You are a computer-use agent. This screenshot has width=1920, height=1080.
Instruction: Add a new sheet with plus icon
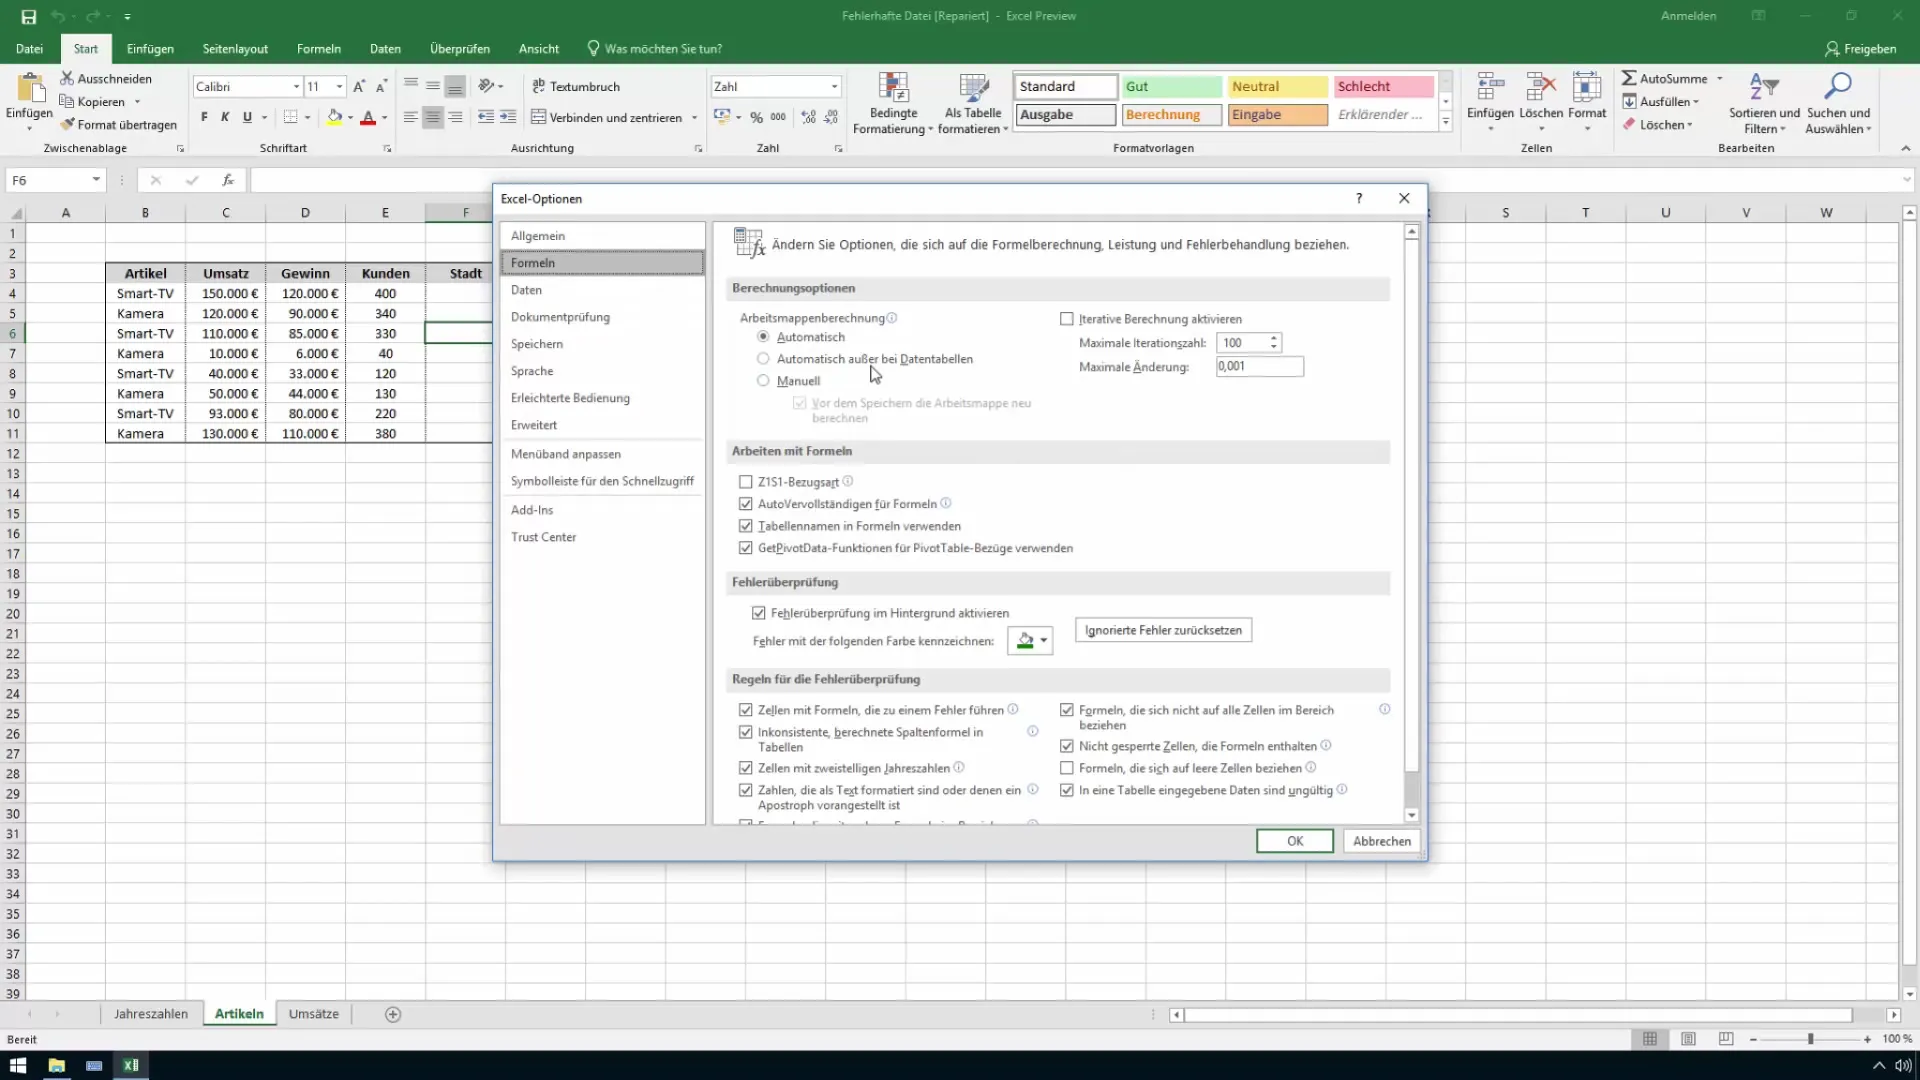393,1014
